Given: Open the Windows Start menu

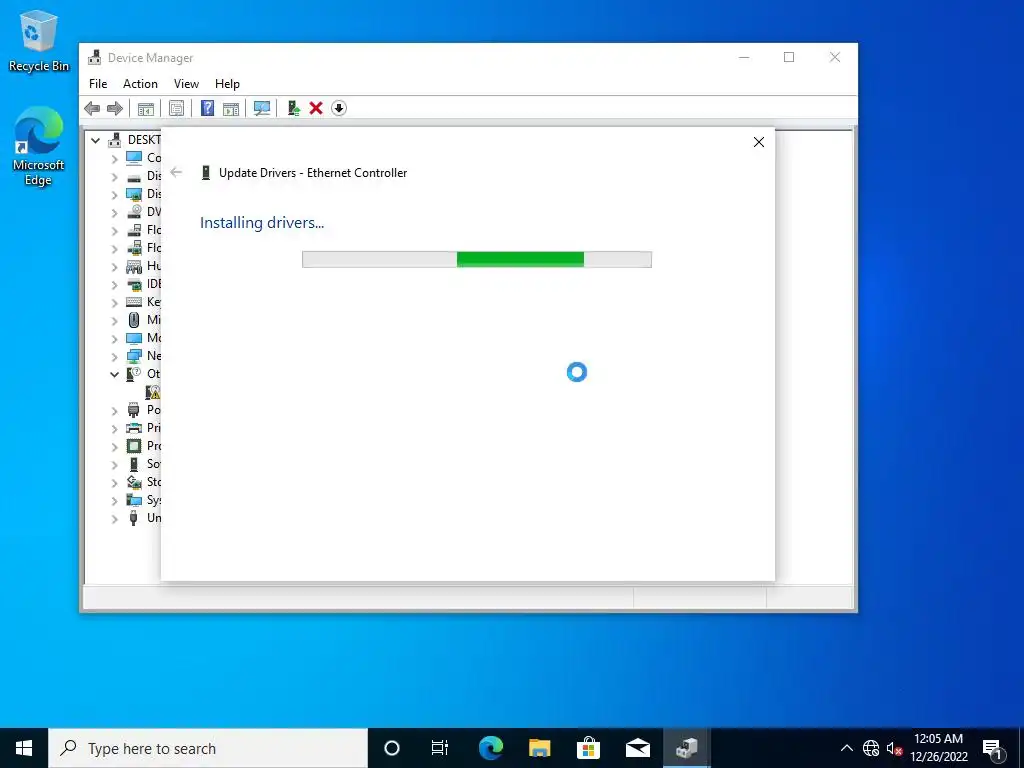Looking at the screenshot, I should pos(24,748).
